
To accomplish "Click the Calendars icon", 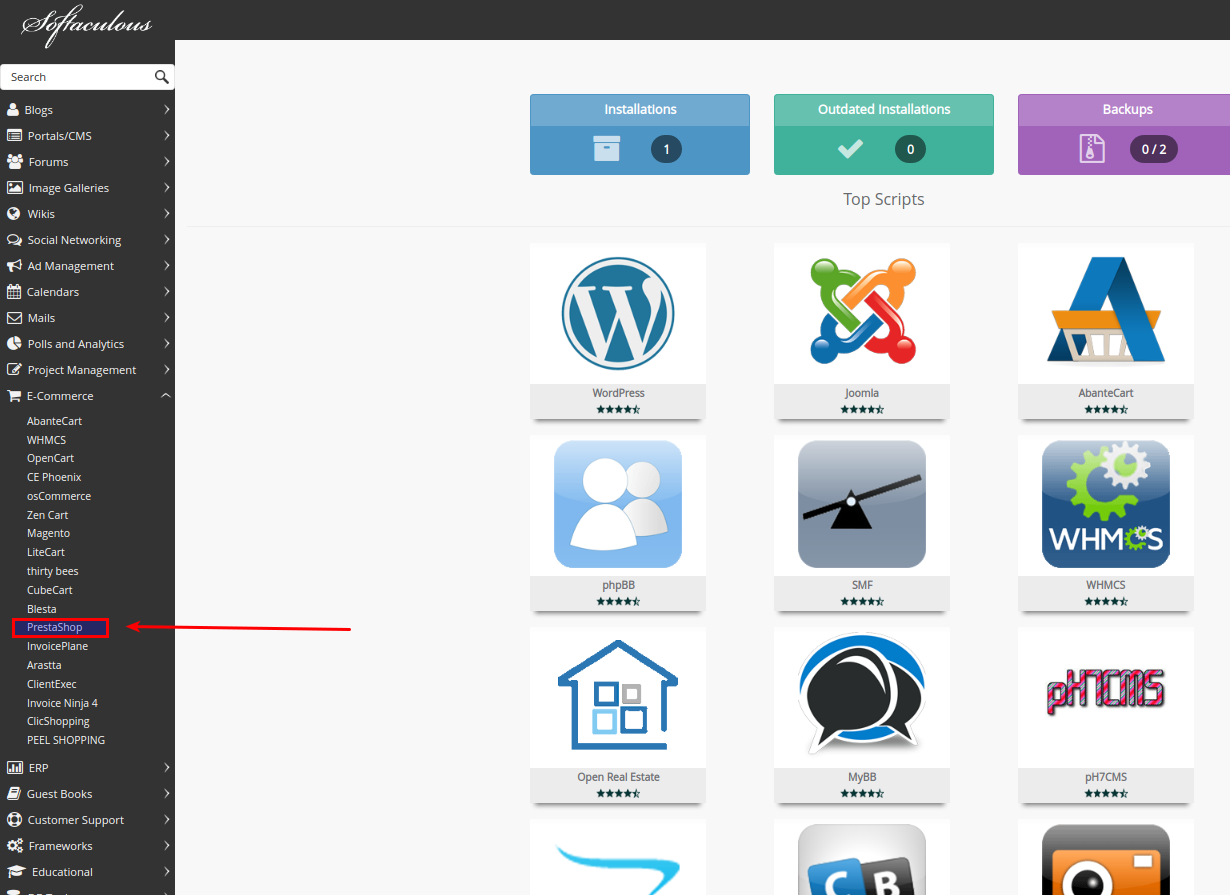I will pos(14,292).
